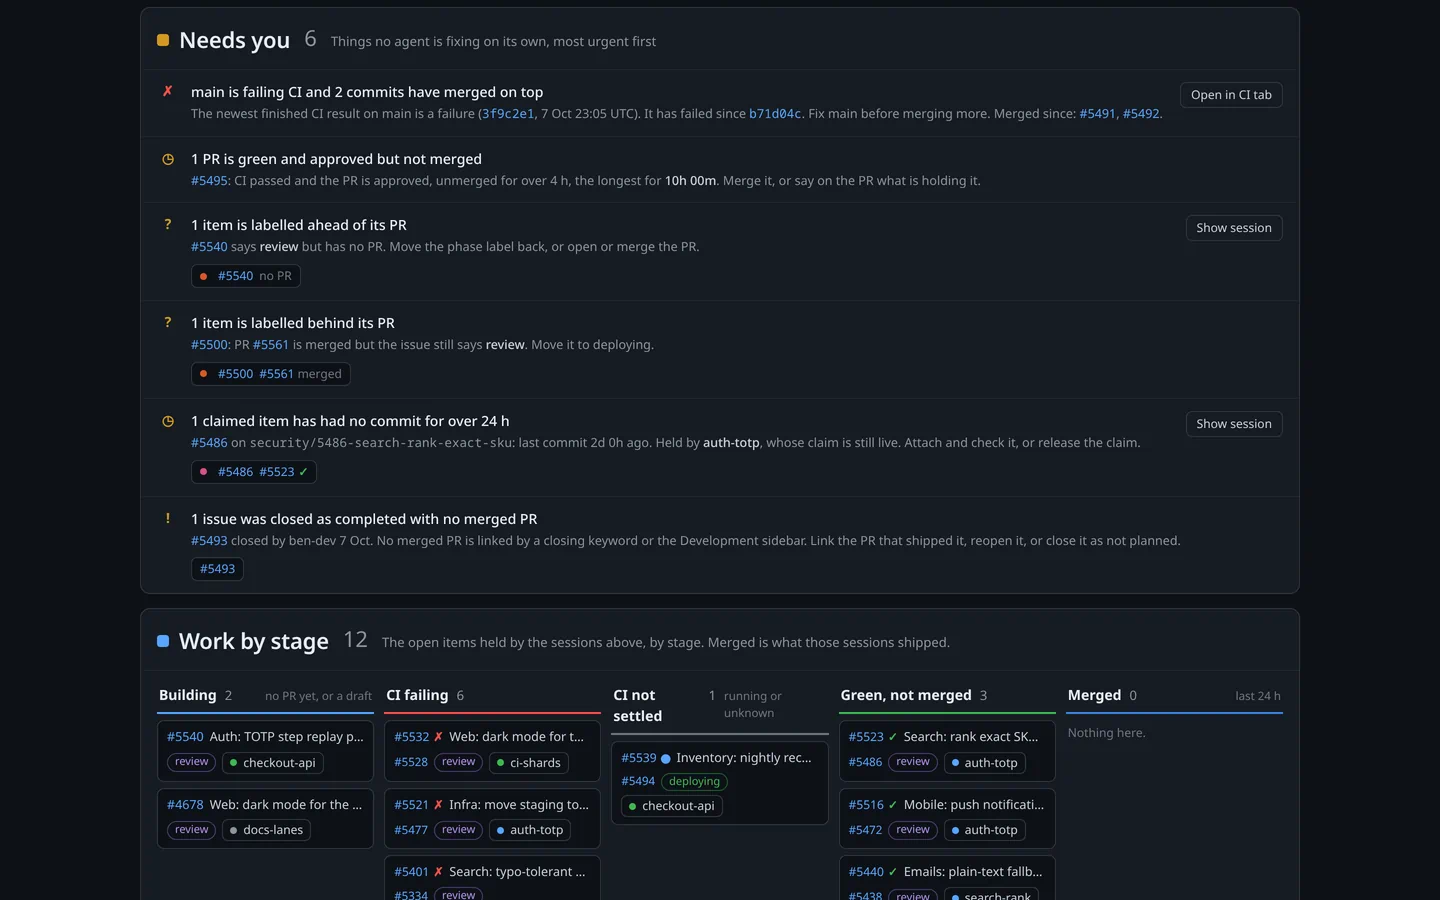
Task: Click the red failing X in the #5532 card
Action: pos(438,737)
